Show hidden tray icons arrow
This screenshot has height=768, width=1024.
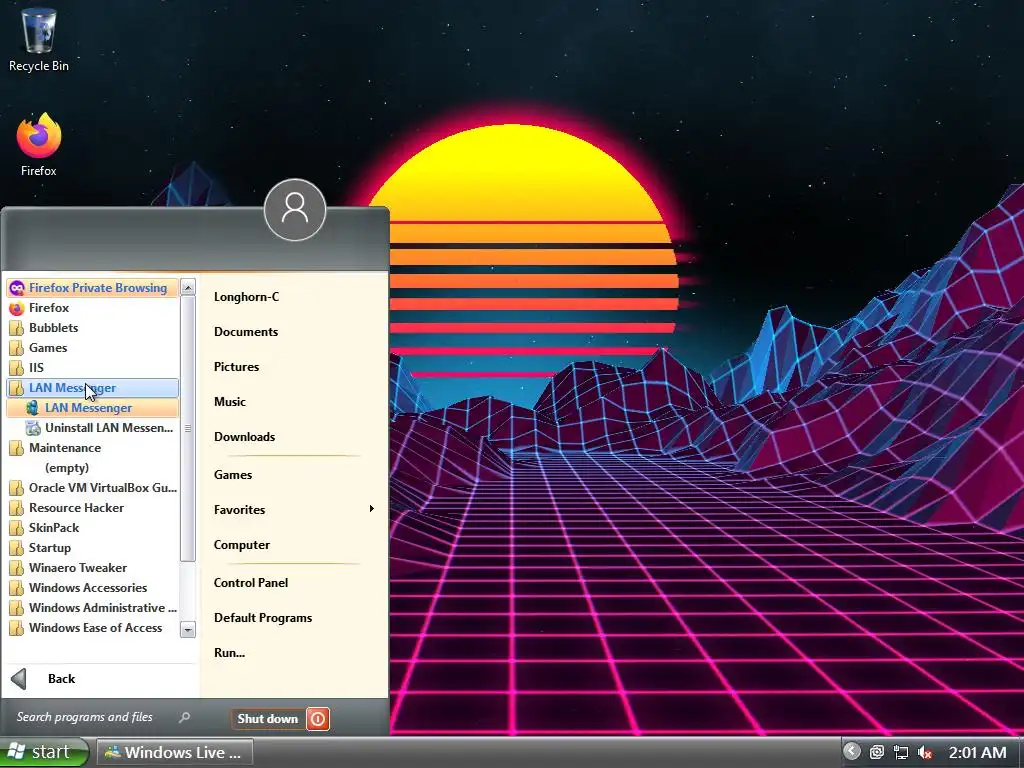click(852, 751)
